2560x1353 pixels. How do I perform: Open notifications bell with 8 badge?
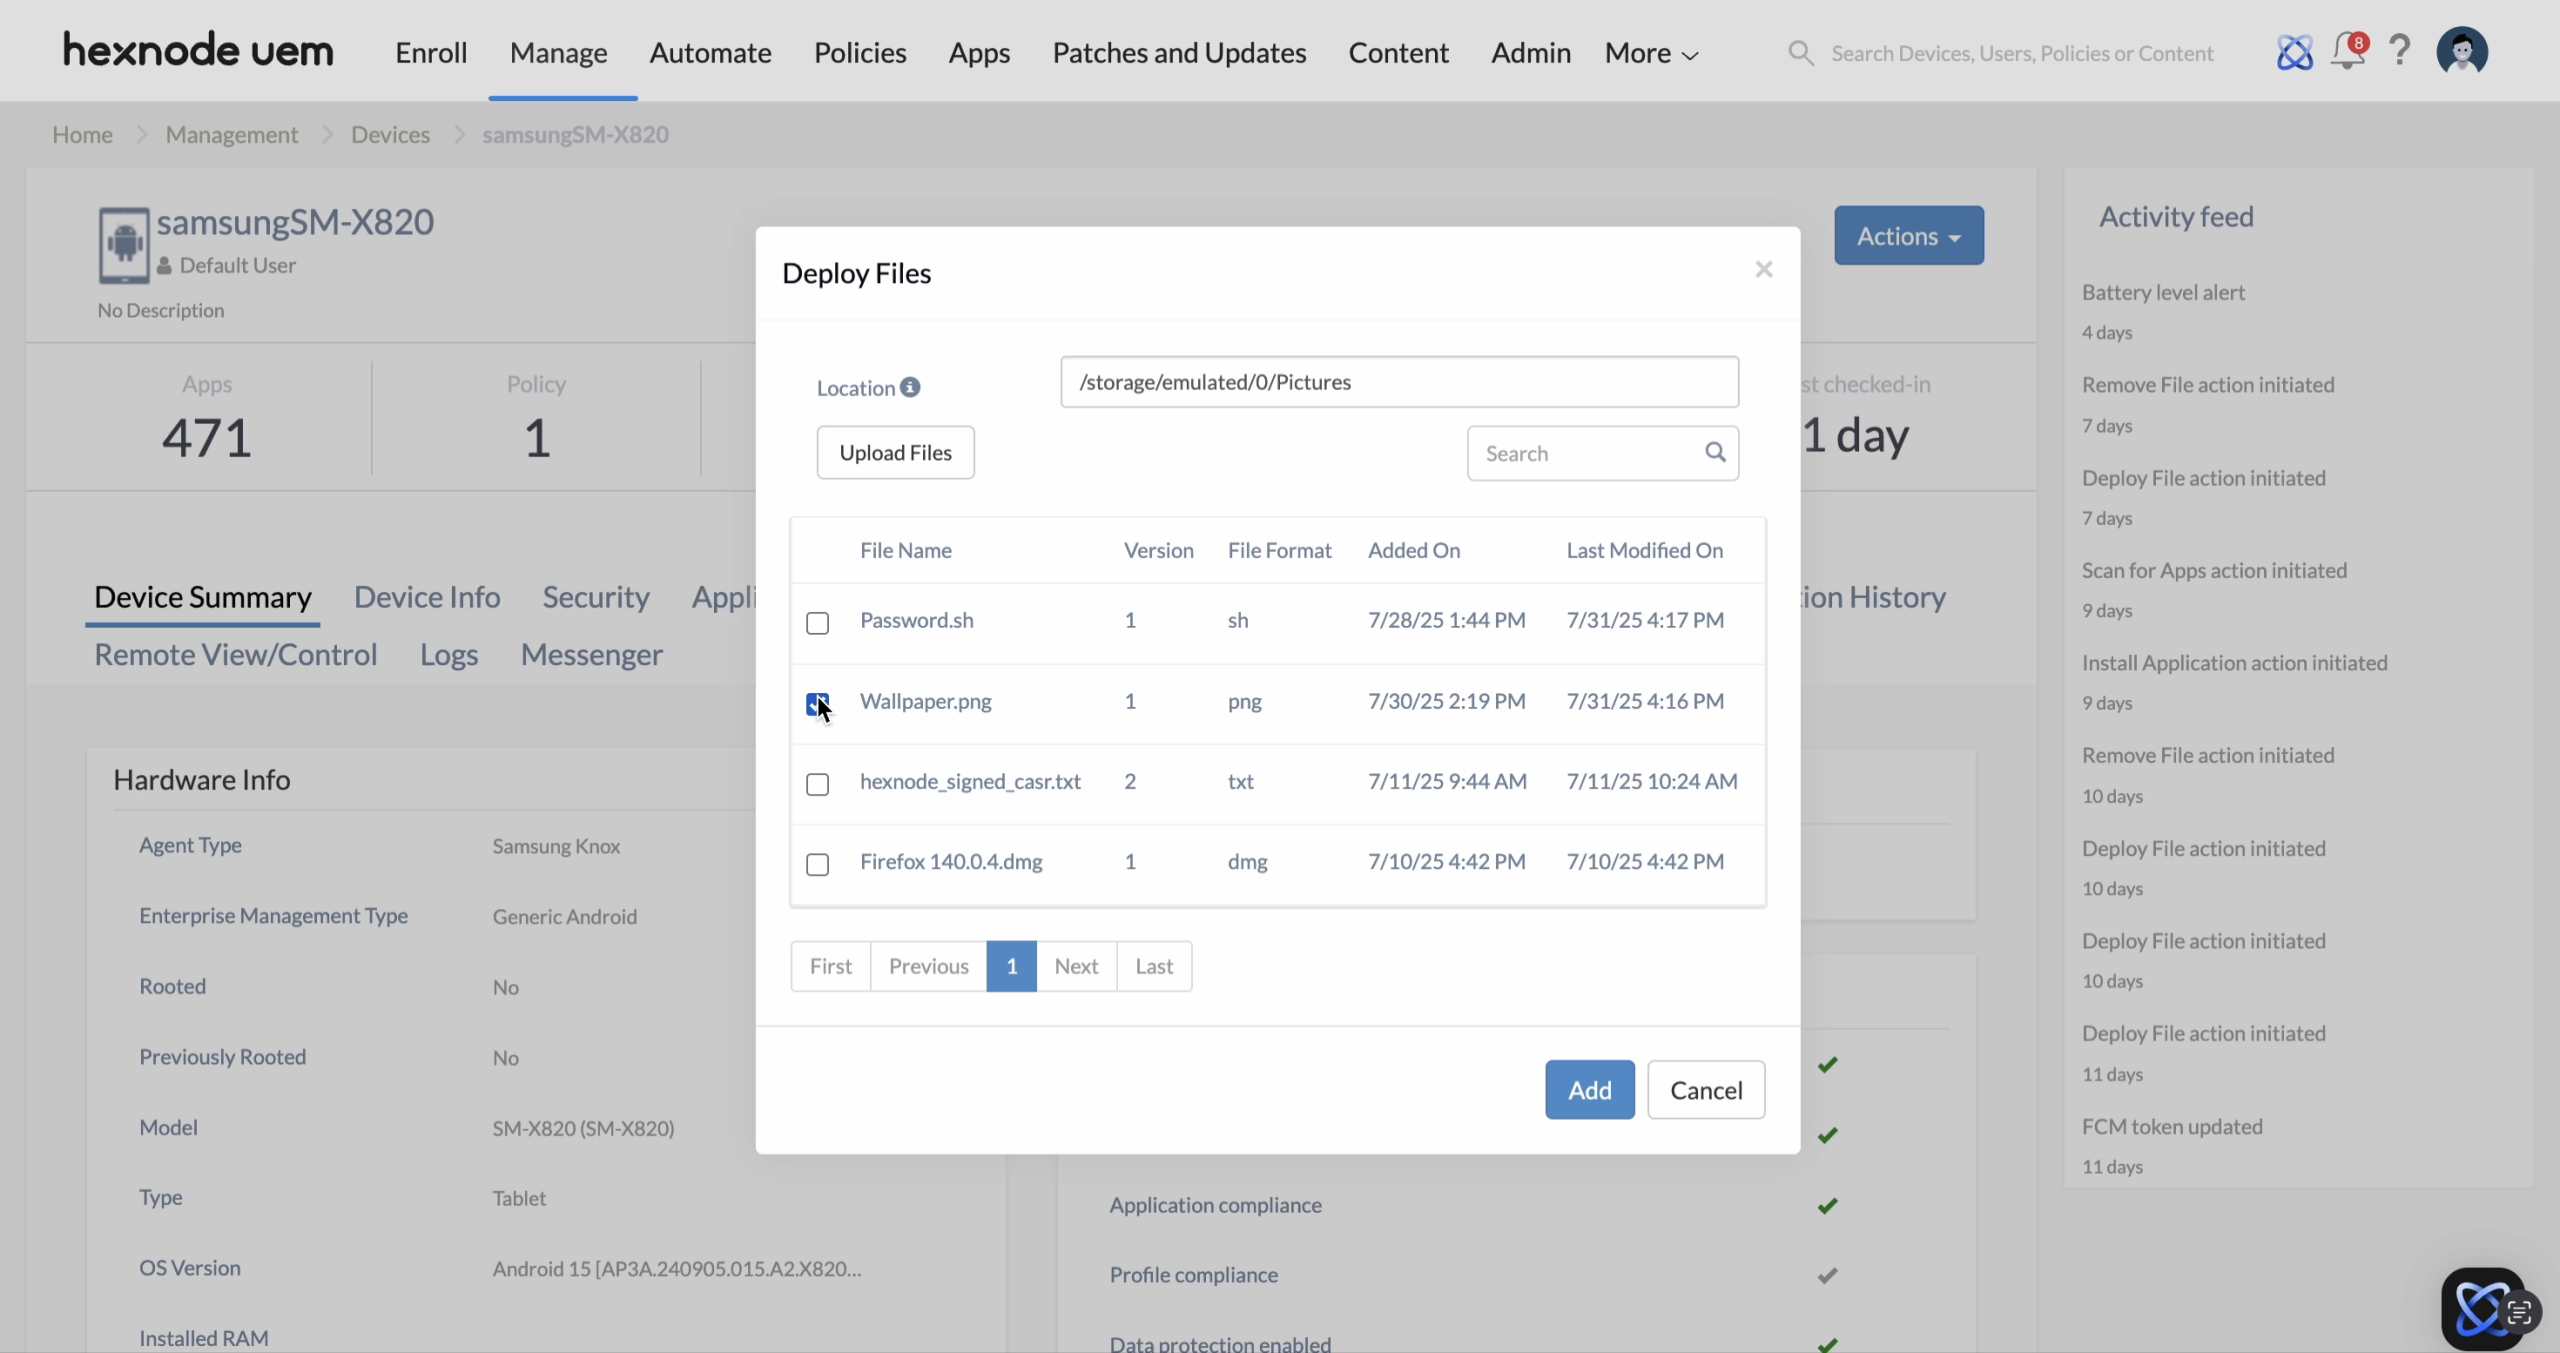2348,50
